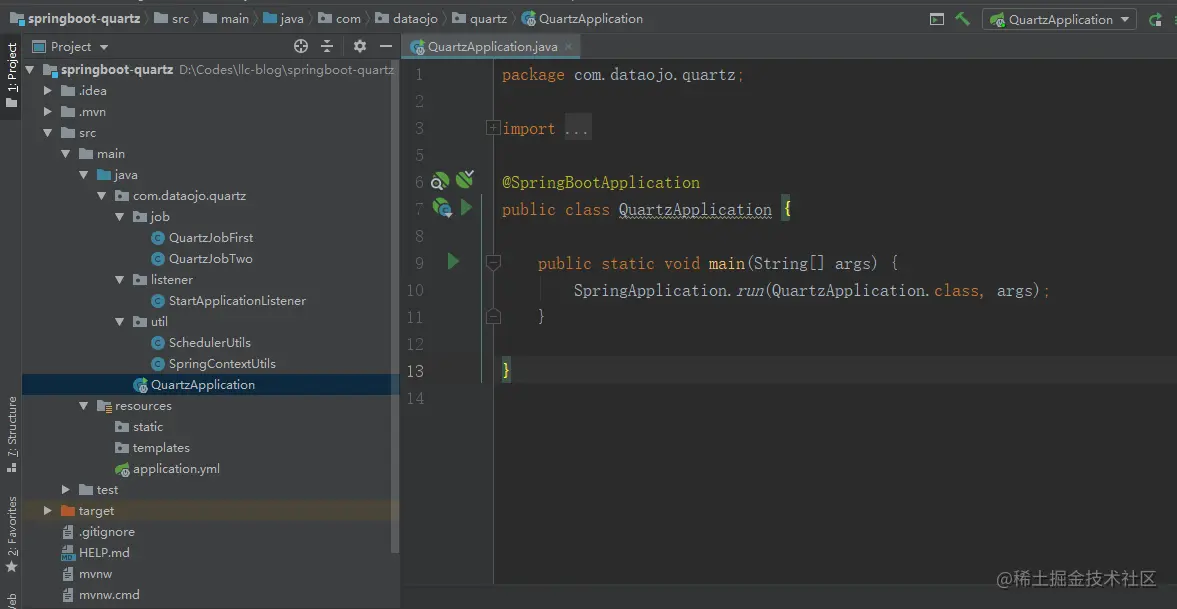The height and width of the screenshot is (609, 1177).
Task: Open the QuartzApplication run configuration dropdown
Action: coord(1059,20)
